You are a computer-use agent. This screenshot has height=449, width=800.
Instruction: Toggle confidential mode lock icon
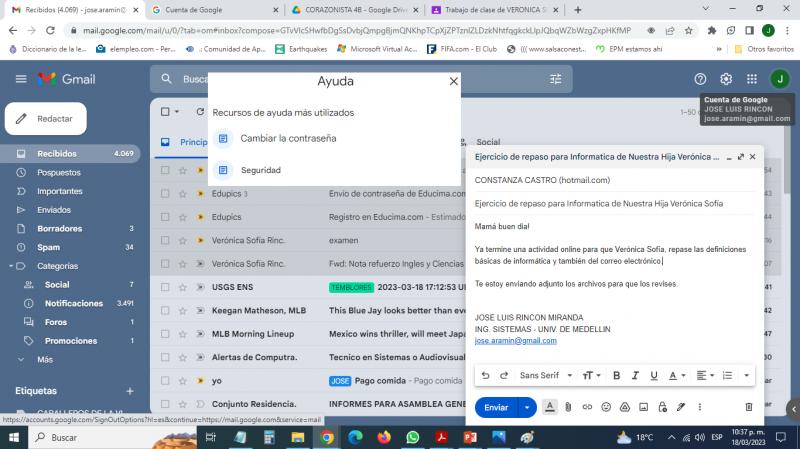tap(662, 407)
